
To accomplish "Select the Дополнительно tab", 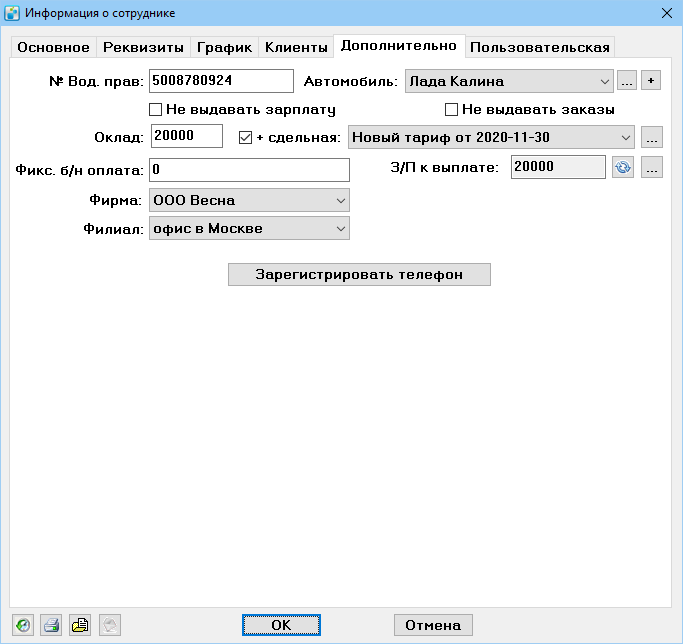I will (399, 46).
